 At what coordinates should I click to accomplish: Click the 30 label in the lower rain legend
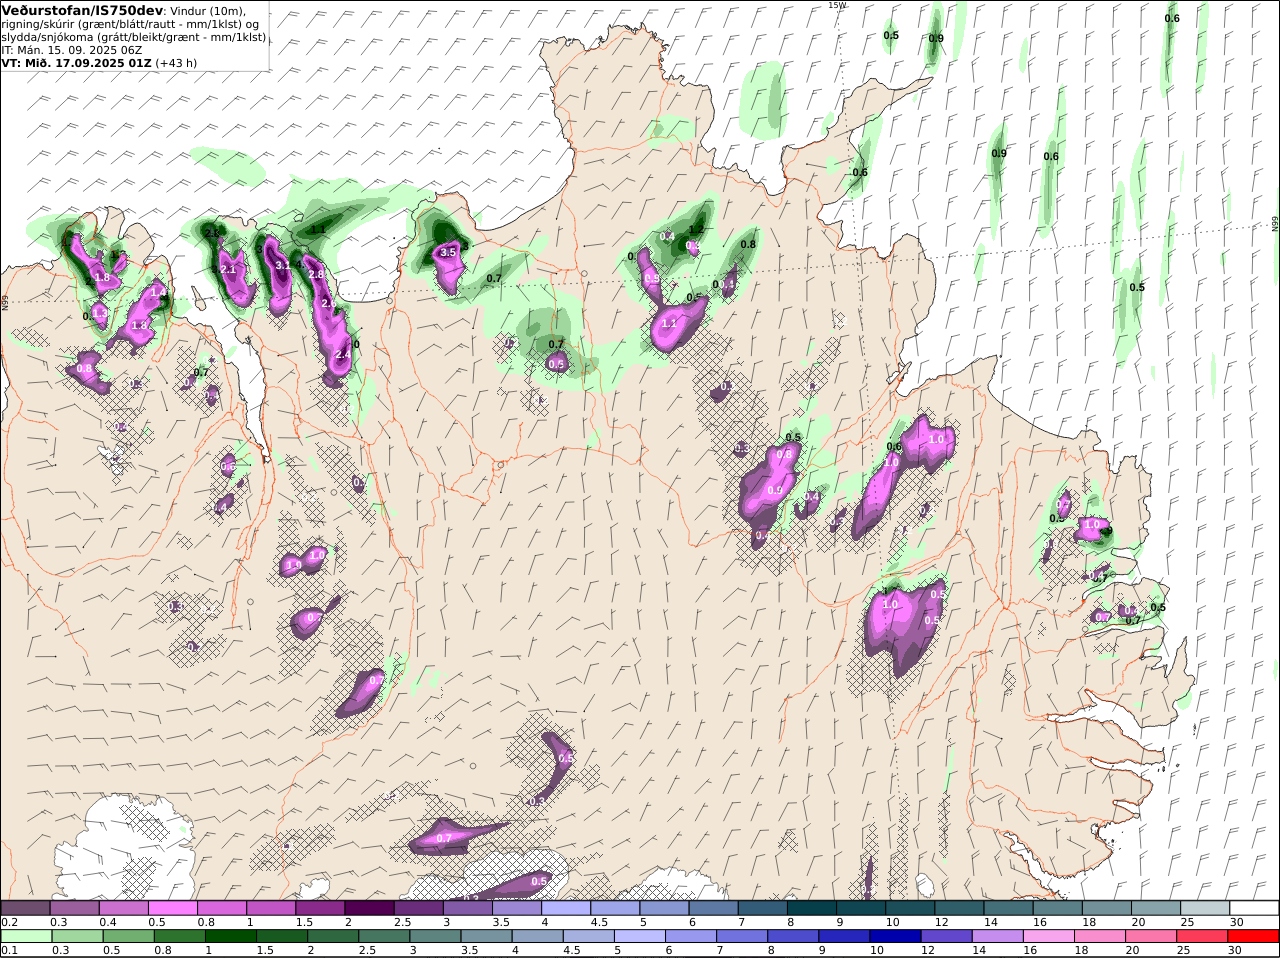[x=1236, y=950]
